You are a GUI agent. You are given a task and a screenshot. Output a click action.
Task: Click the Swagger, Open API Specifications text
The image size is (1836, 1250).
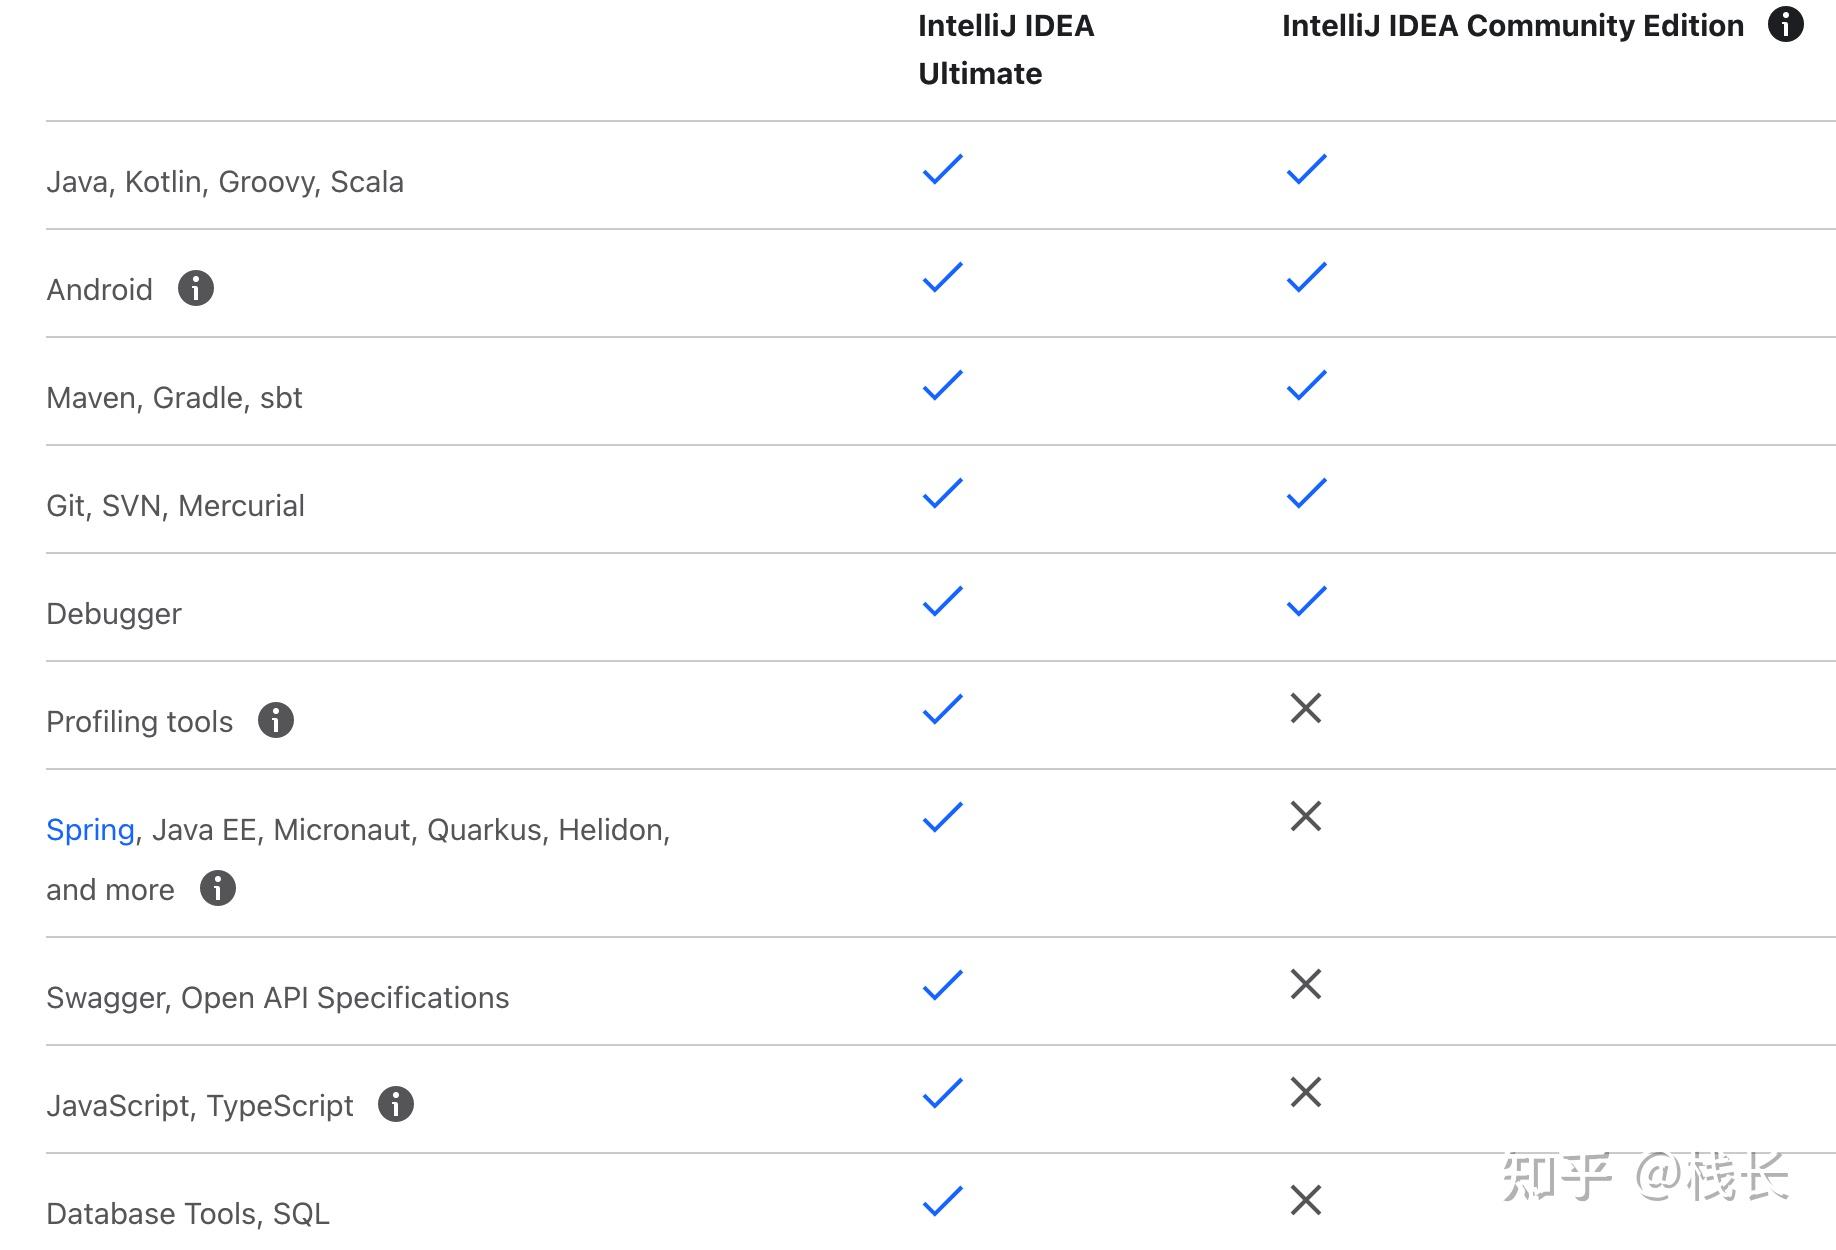coord(277,998)
